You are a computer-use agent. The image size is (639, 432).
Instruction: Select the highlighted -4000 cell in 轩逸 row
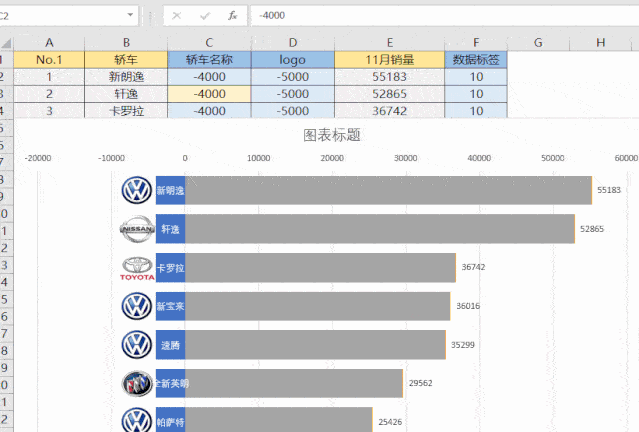coord(209,94)
